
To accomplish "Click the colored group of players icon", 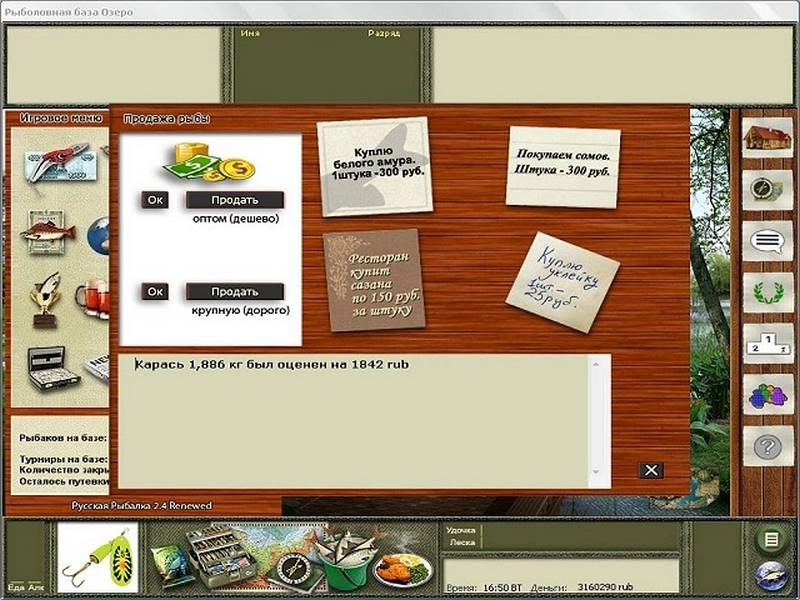I will [766, 394].
